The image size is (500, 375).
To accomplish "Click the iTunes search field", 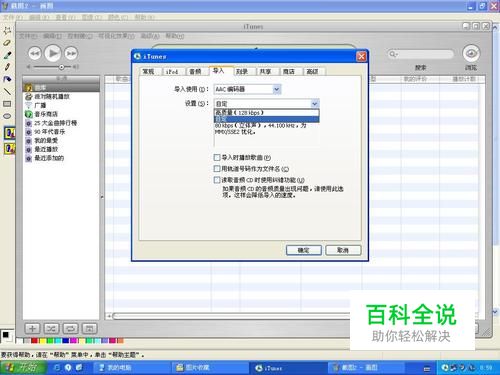I will pyautogui.click(x=421, y=54).
